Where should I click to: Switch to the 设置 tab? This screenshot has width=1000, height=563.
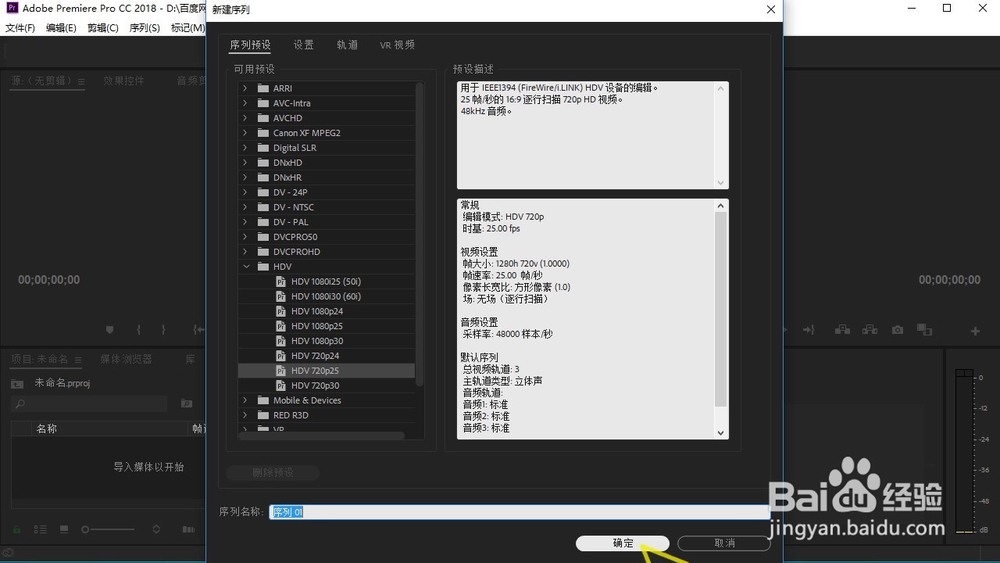304,45
